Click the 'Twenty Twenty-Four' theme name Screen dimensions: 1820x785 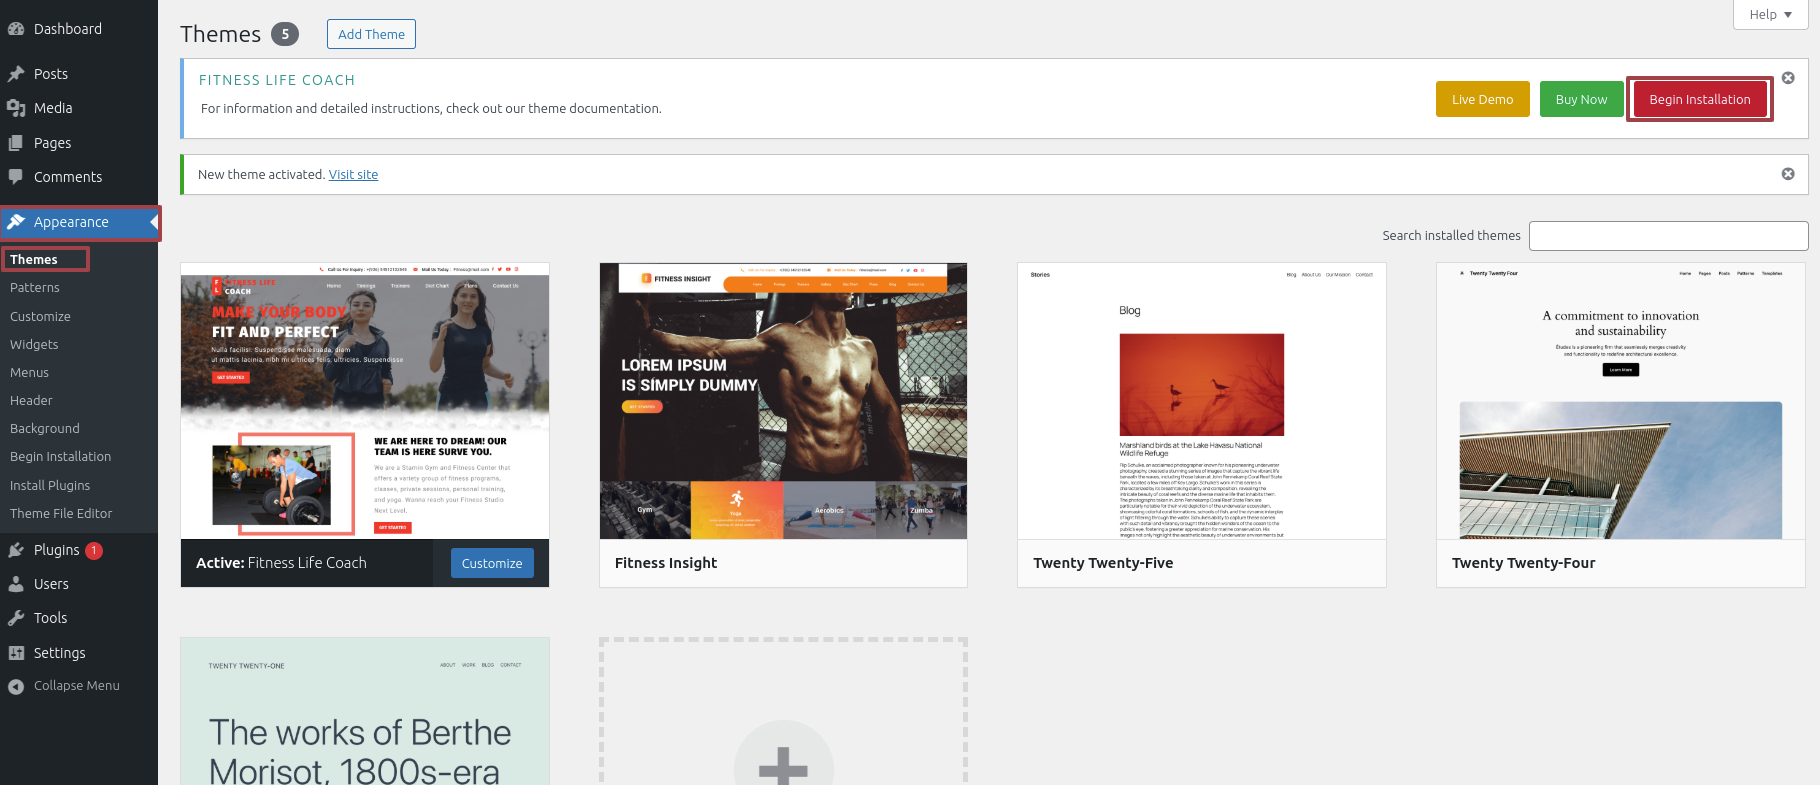coord(1523,563)
